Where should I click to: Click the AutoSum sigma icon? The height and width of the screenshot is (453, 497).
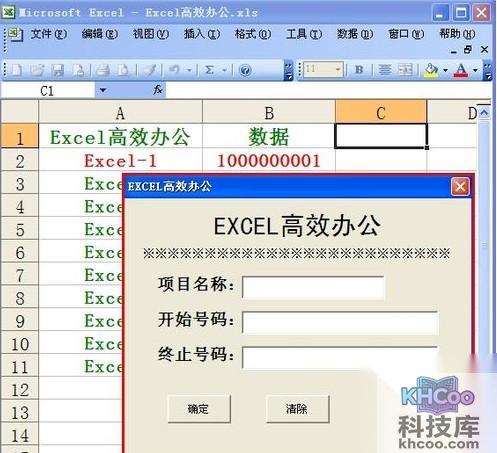click(x=210, y=70)
